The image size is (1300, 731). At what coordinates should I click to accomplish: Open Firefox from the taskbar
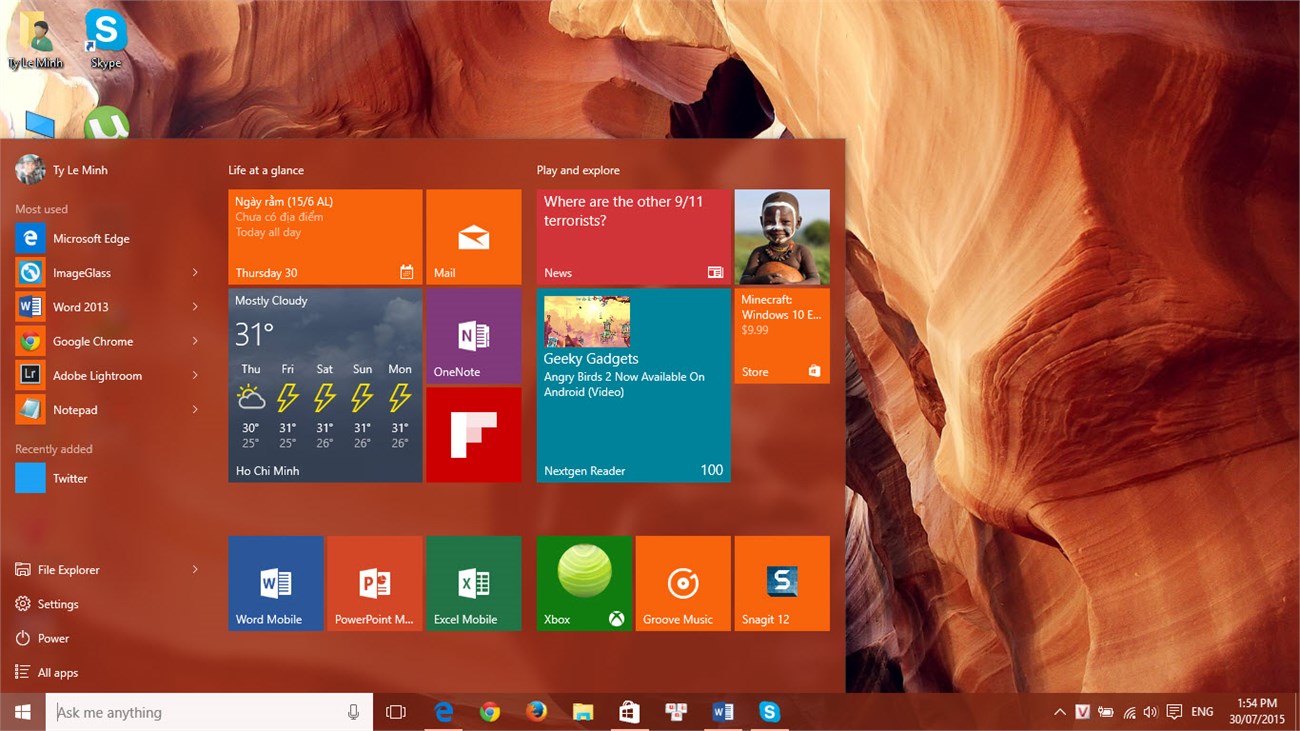[537, 712]
